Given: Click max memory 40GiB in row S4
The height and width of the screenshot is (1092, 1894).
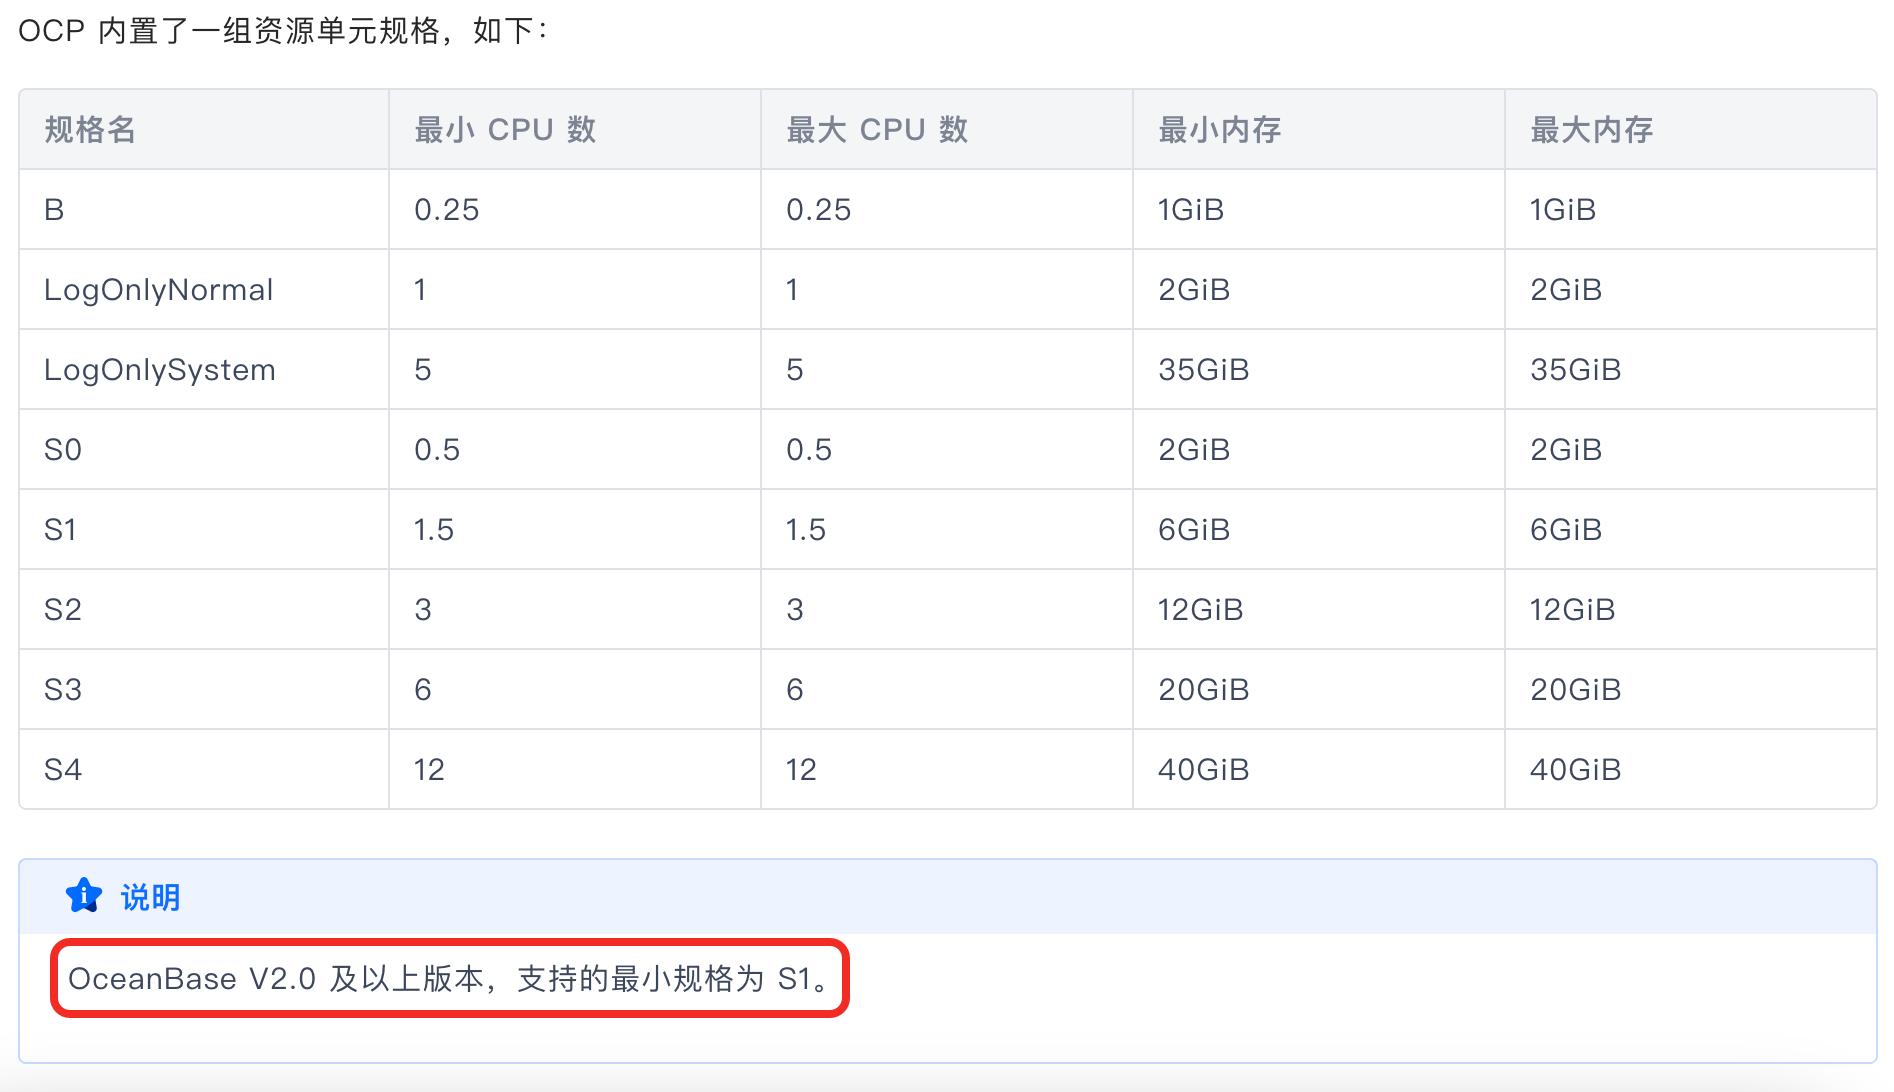Looking at the screenshot, I should 1576,770.
